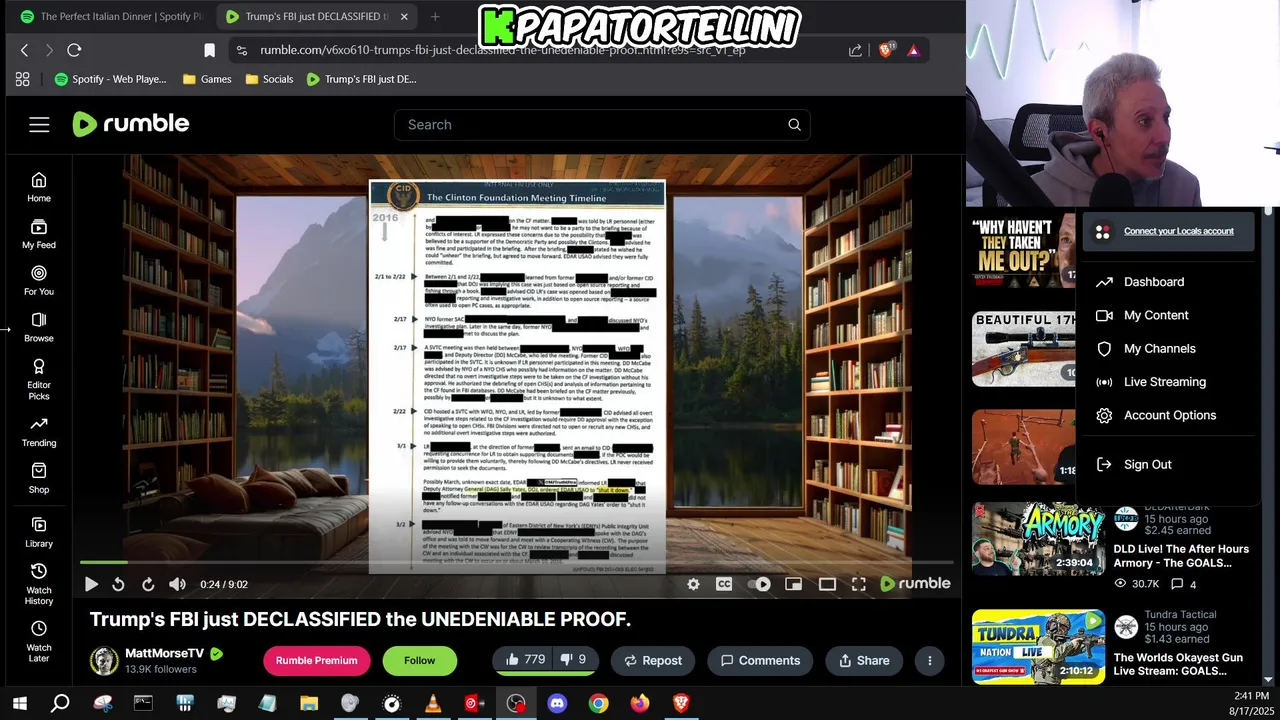Rewind the video with back arrow
This screenshot has height=720, width=1280.
click(x=118, y=584)
